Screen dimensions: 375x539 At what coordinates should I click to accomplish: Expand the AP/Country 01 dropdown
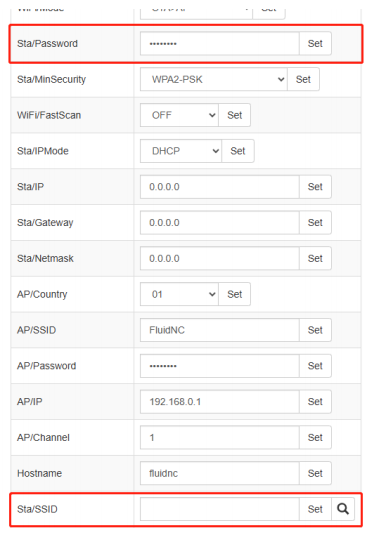point(179,294)
